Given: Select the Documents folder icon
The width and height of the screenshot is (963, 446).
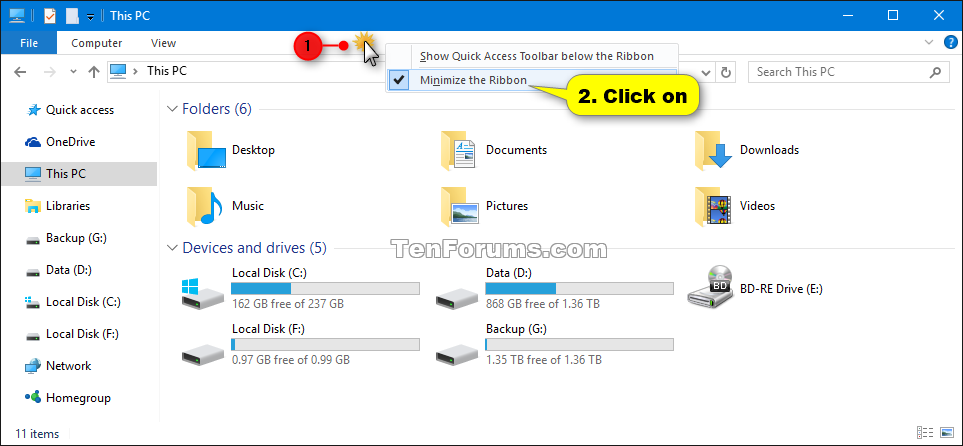Looking at the screenshot, I should tap(459, 150).
